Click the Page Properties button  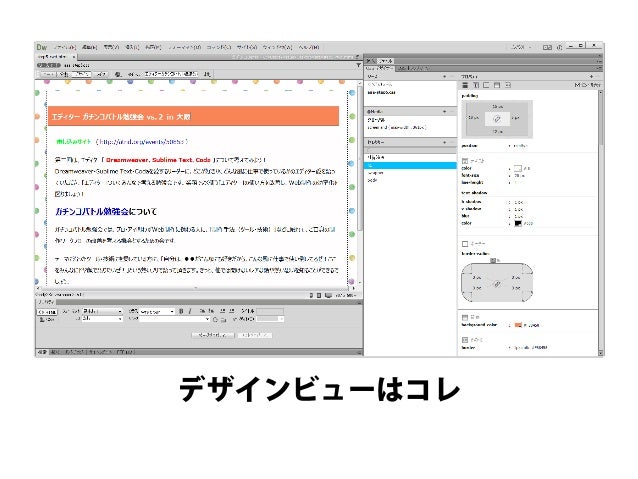click(x=213, y=335)
